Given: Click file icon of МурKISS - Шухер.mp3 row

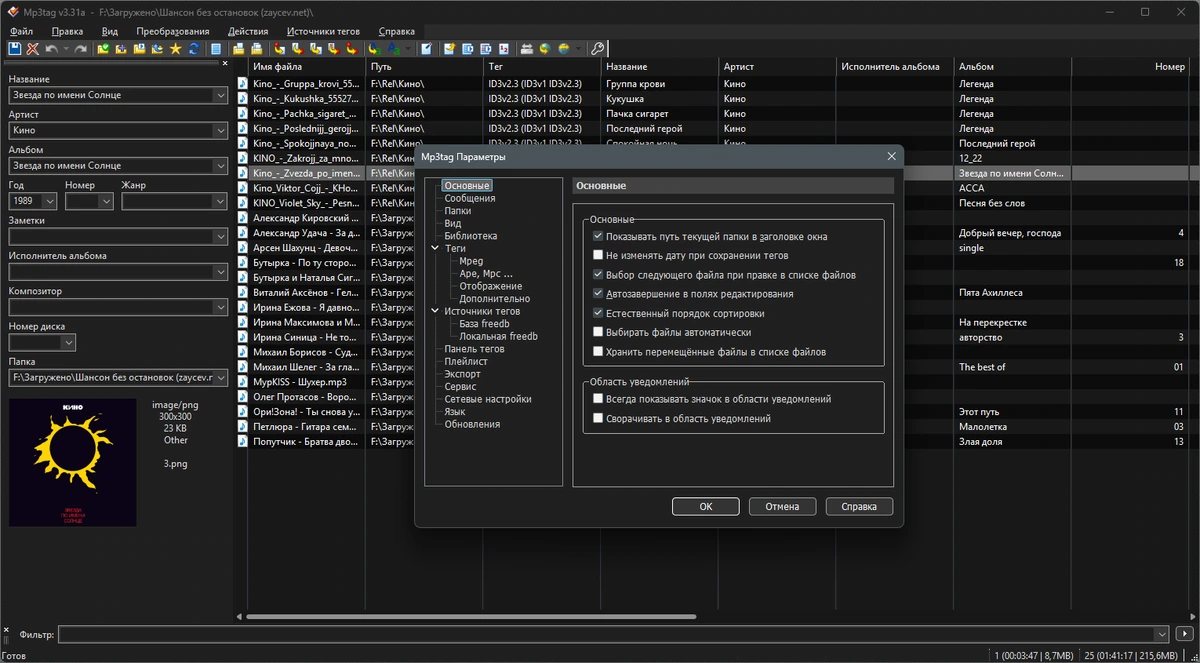Looking at the screenshot, I should pos(243,382).
